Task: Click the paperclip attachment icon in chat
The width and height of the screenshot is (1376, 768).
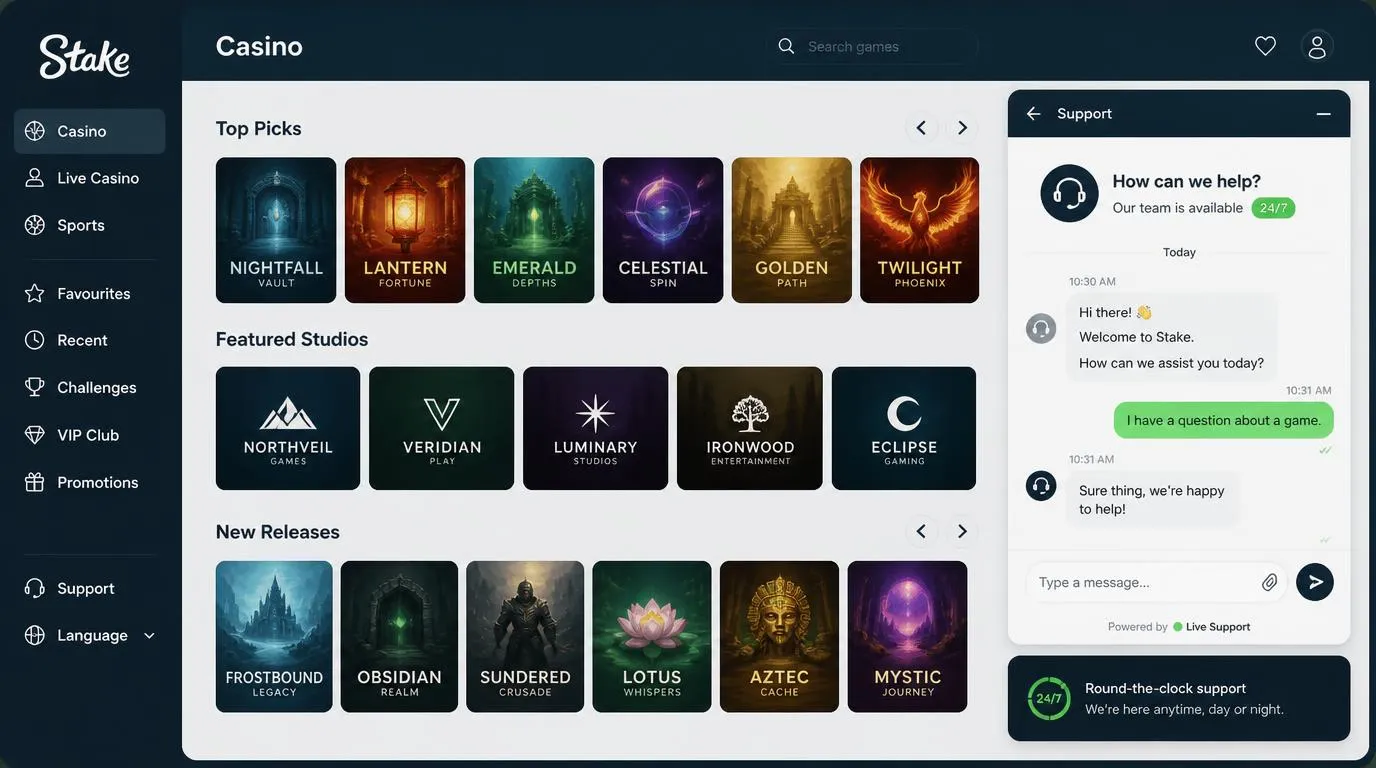Action: [x=1269, y=582]
